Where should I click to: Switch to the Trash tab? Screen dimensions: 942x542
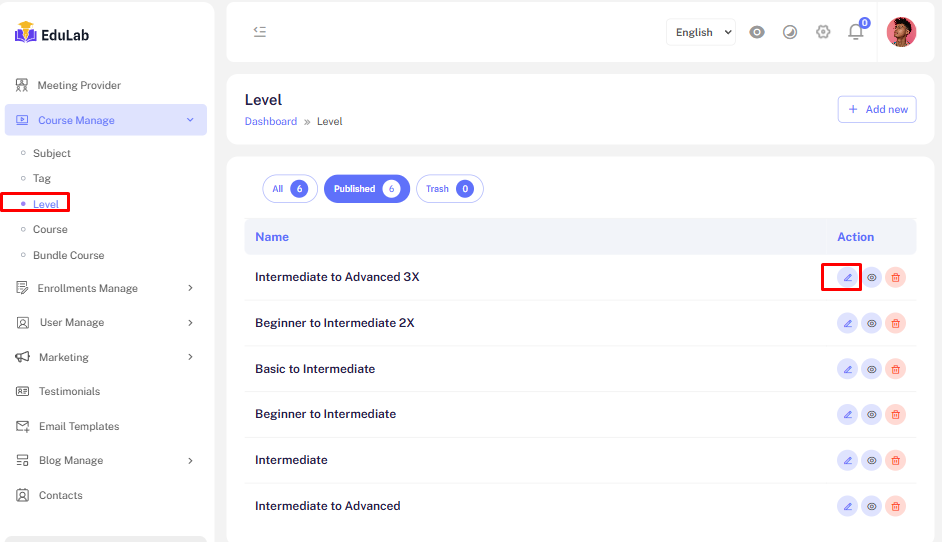(449, 189)
